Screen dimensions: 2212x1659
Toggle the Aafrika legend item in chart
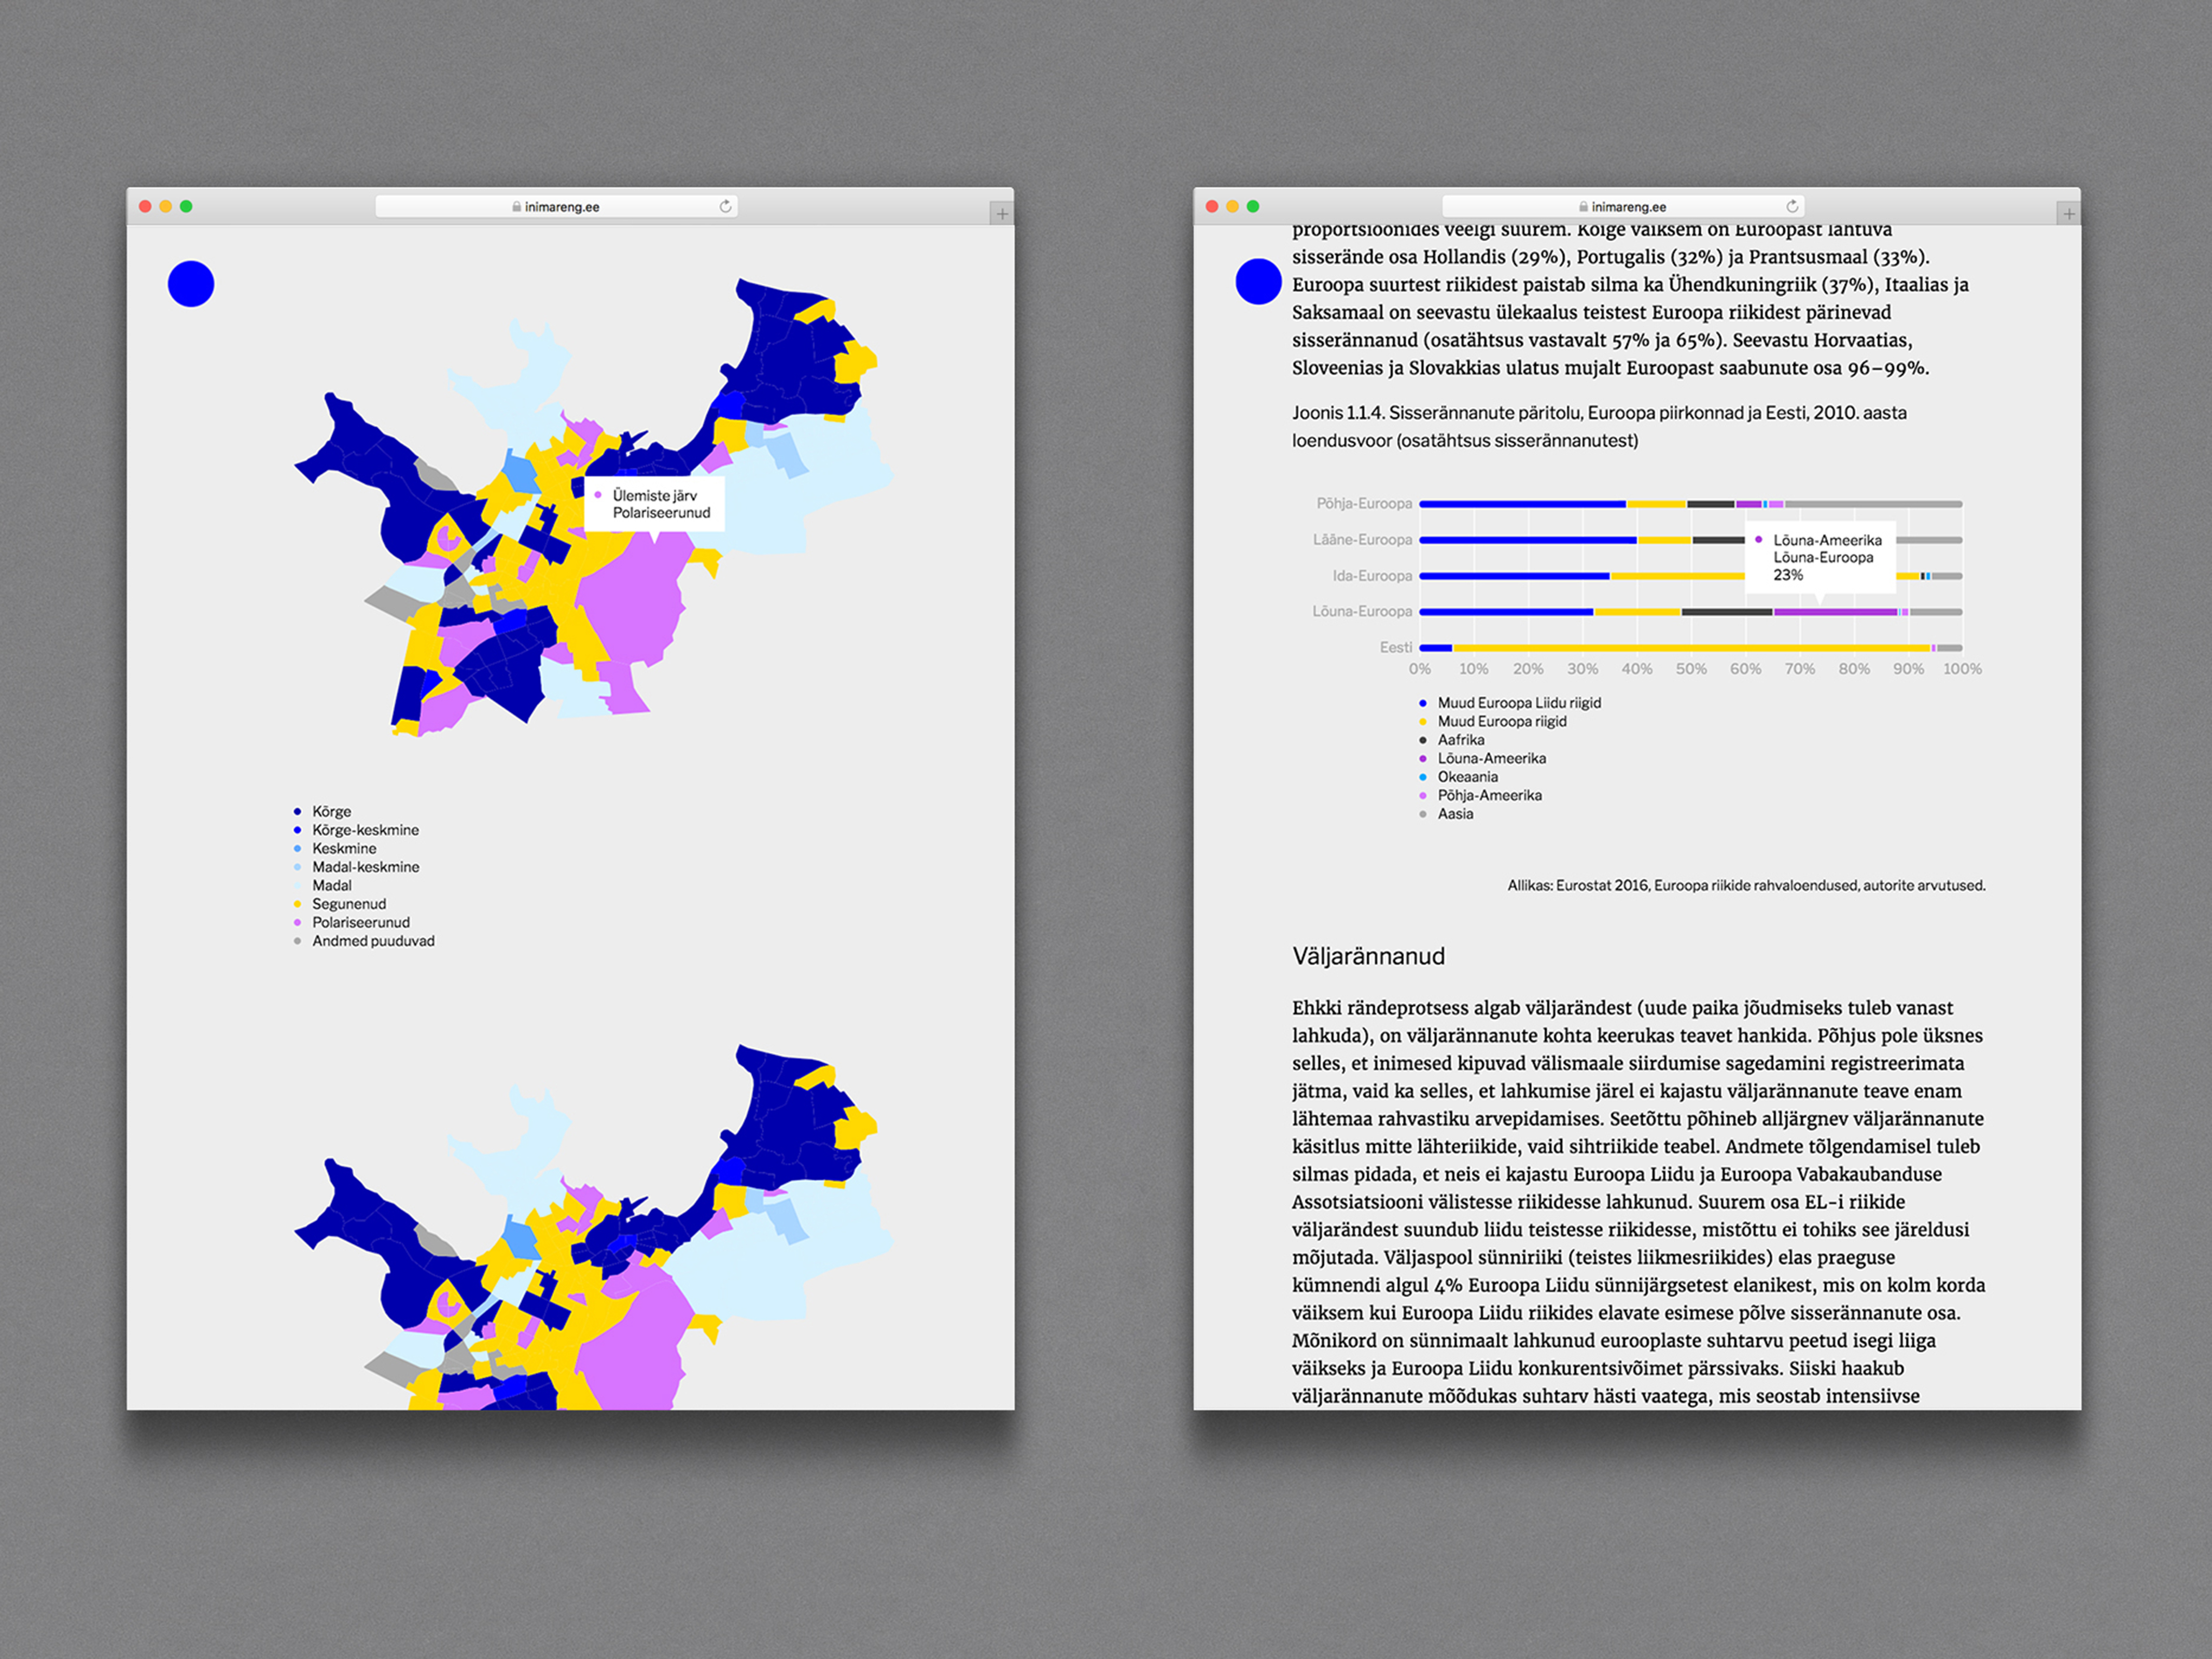(1460, 740)
